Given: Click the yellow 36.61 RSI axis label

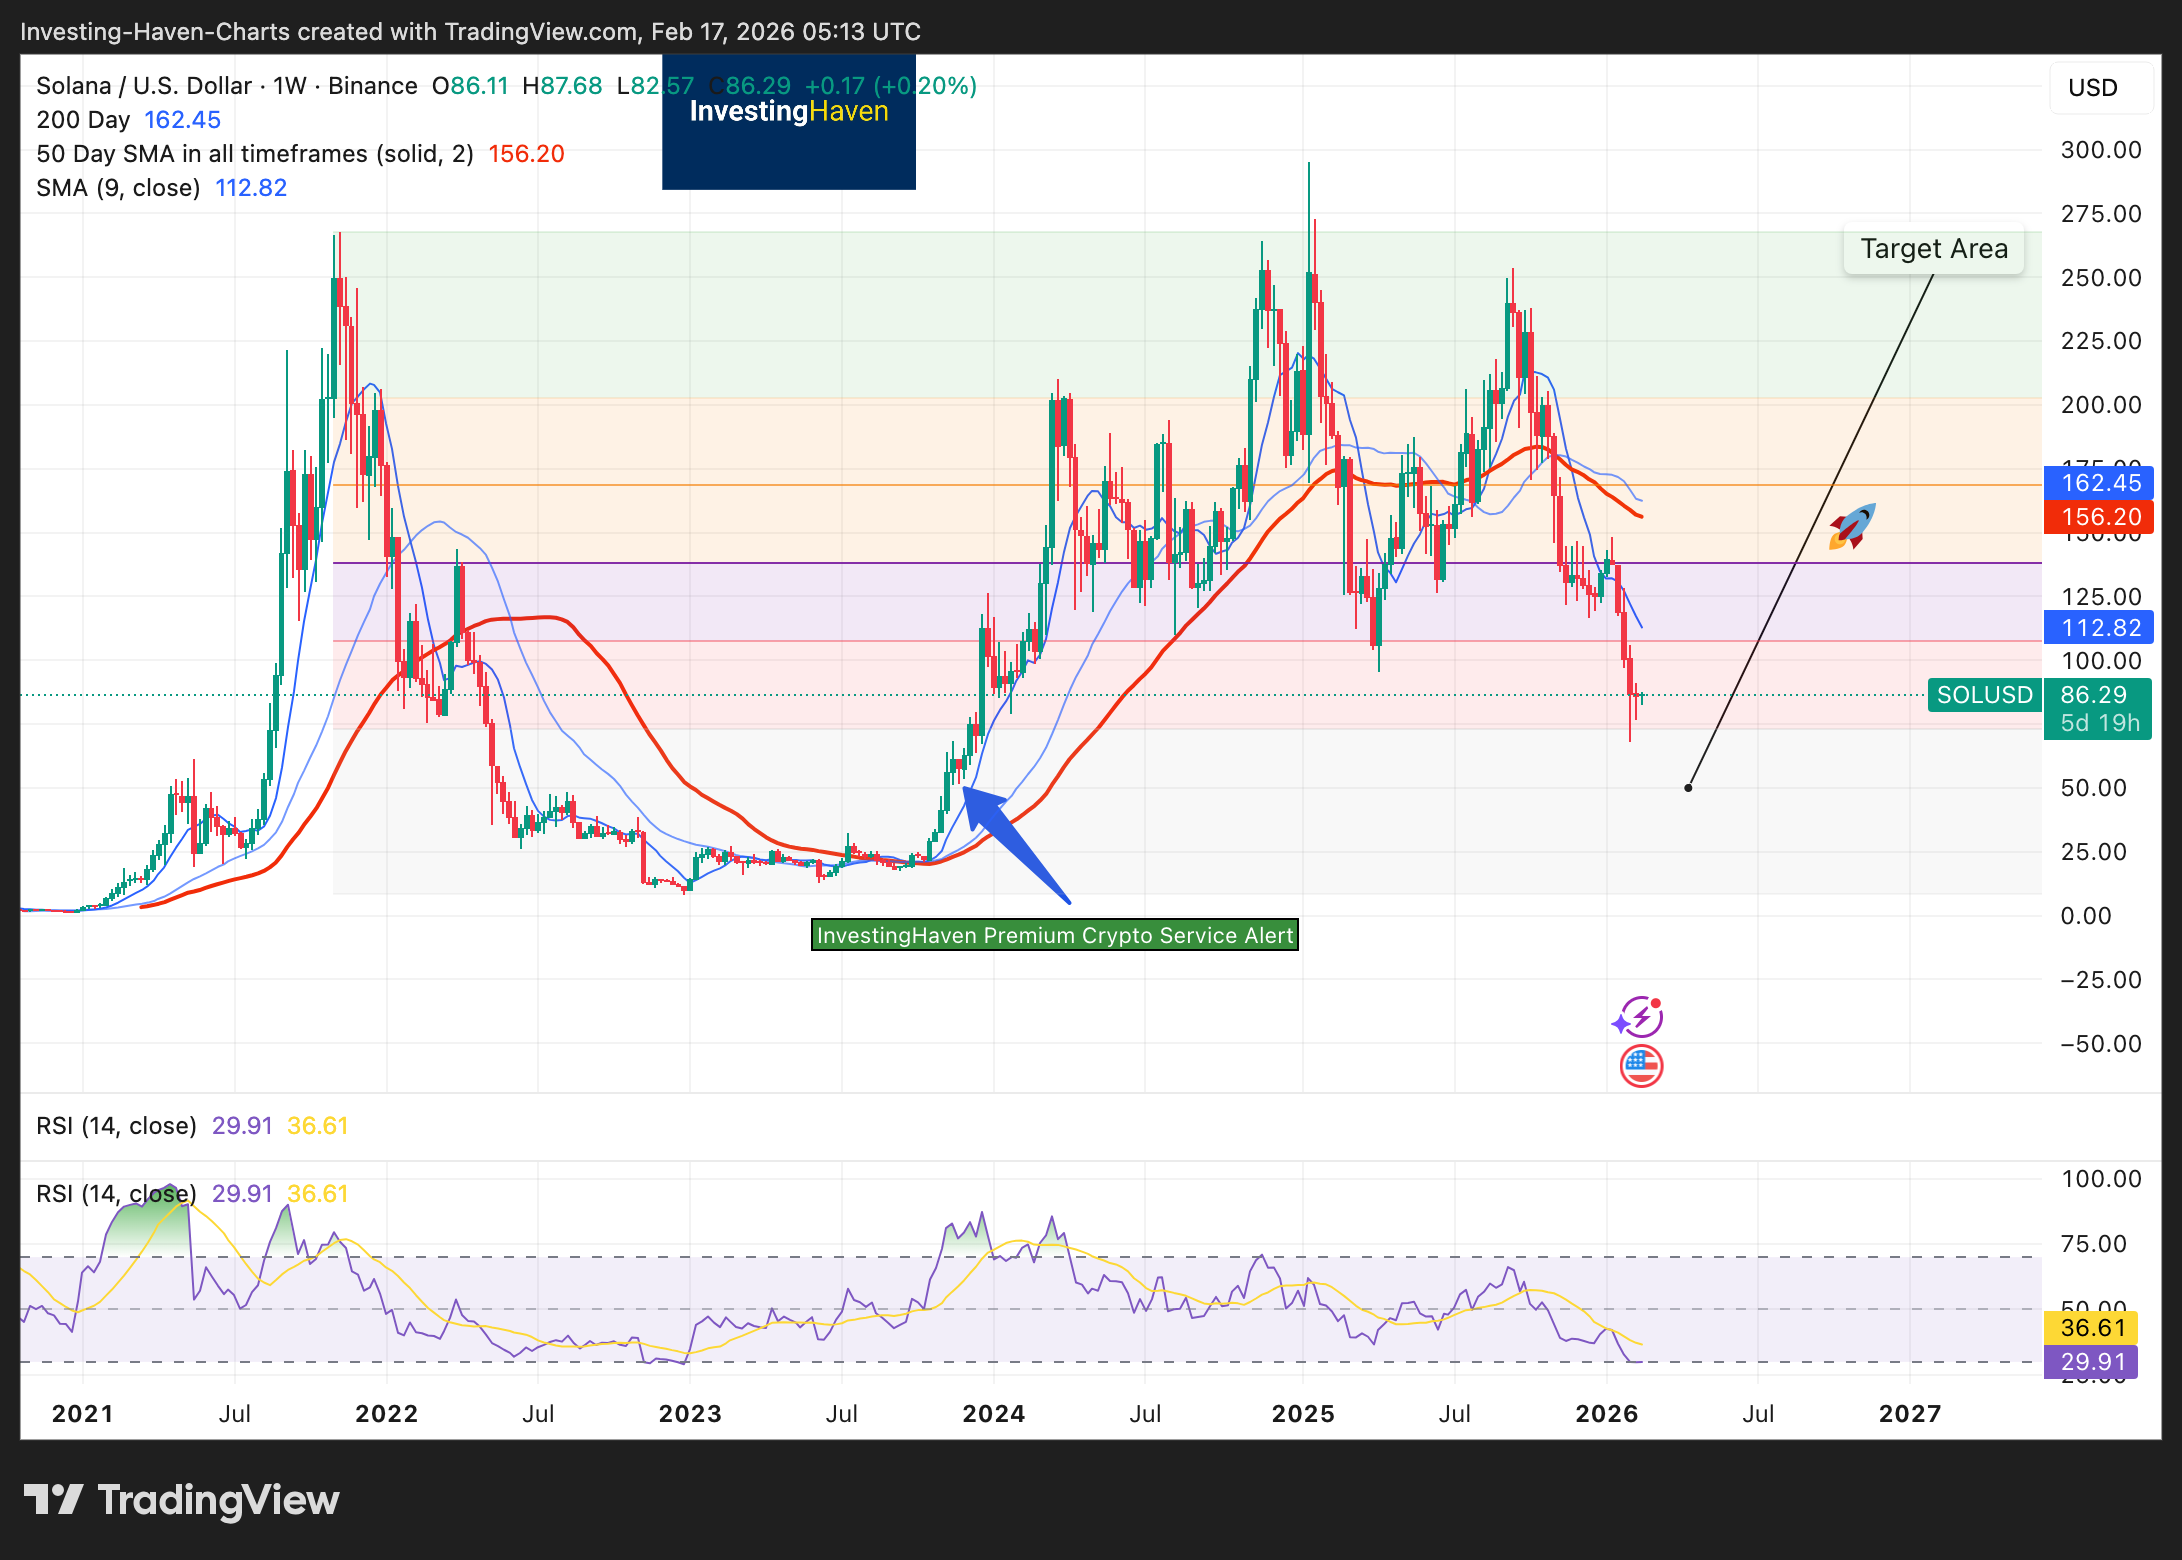Looking at the screenshot, I should tap(2091, 1328).
